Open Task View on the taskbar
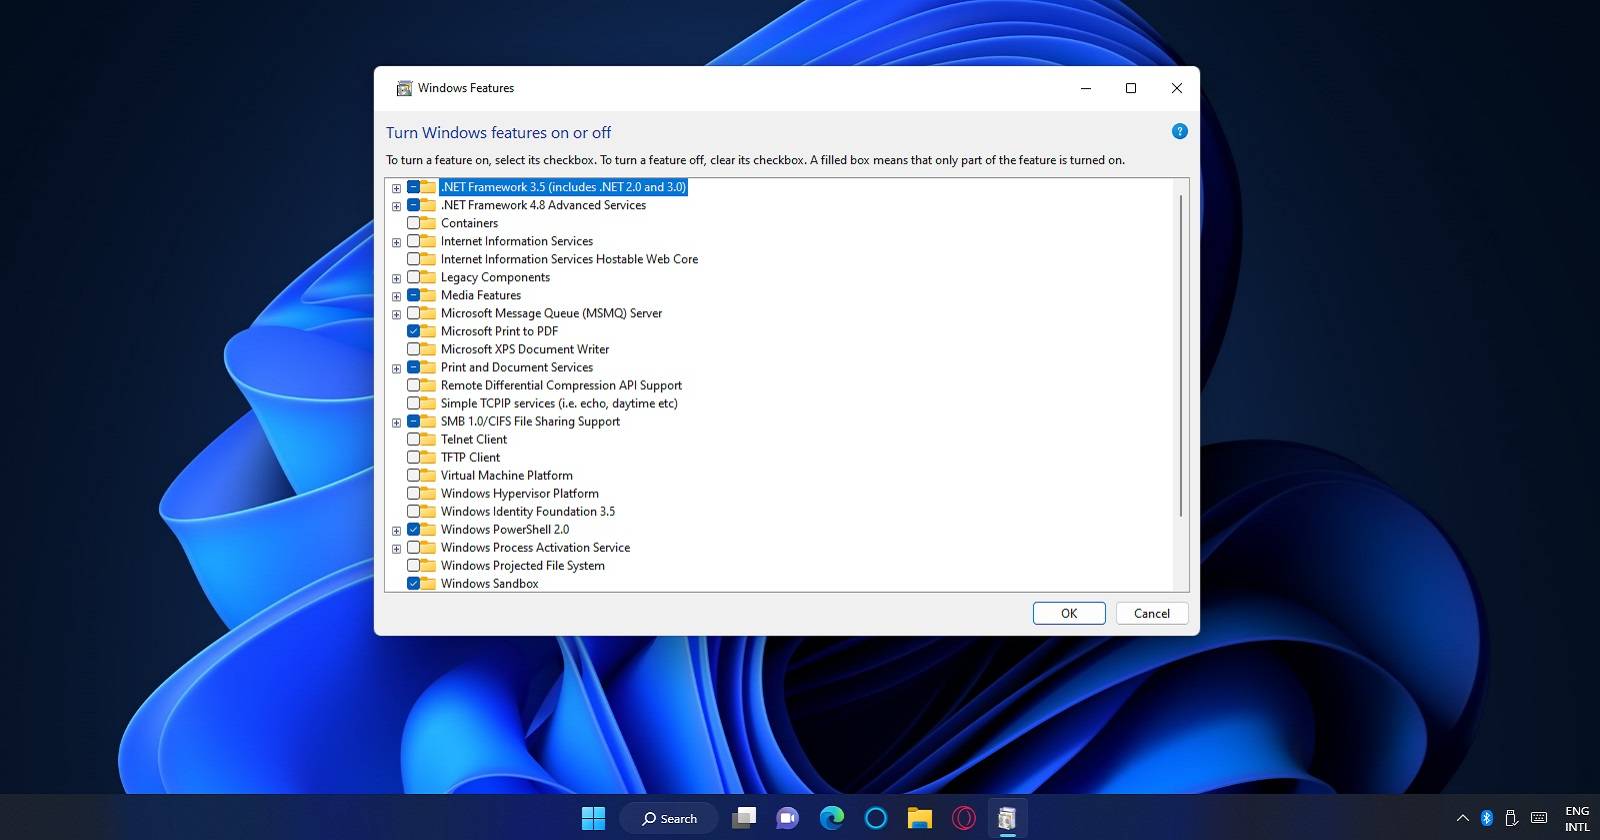 [743, 818]
